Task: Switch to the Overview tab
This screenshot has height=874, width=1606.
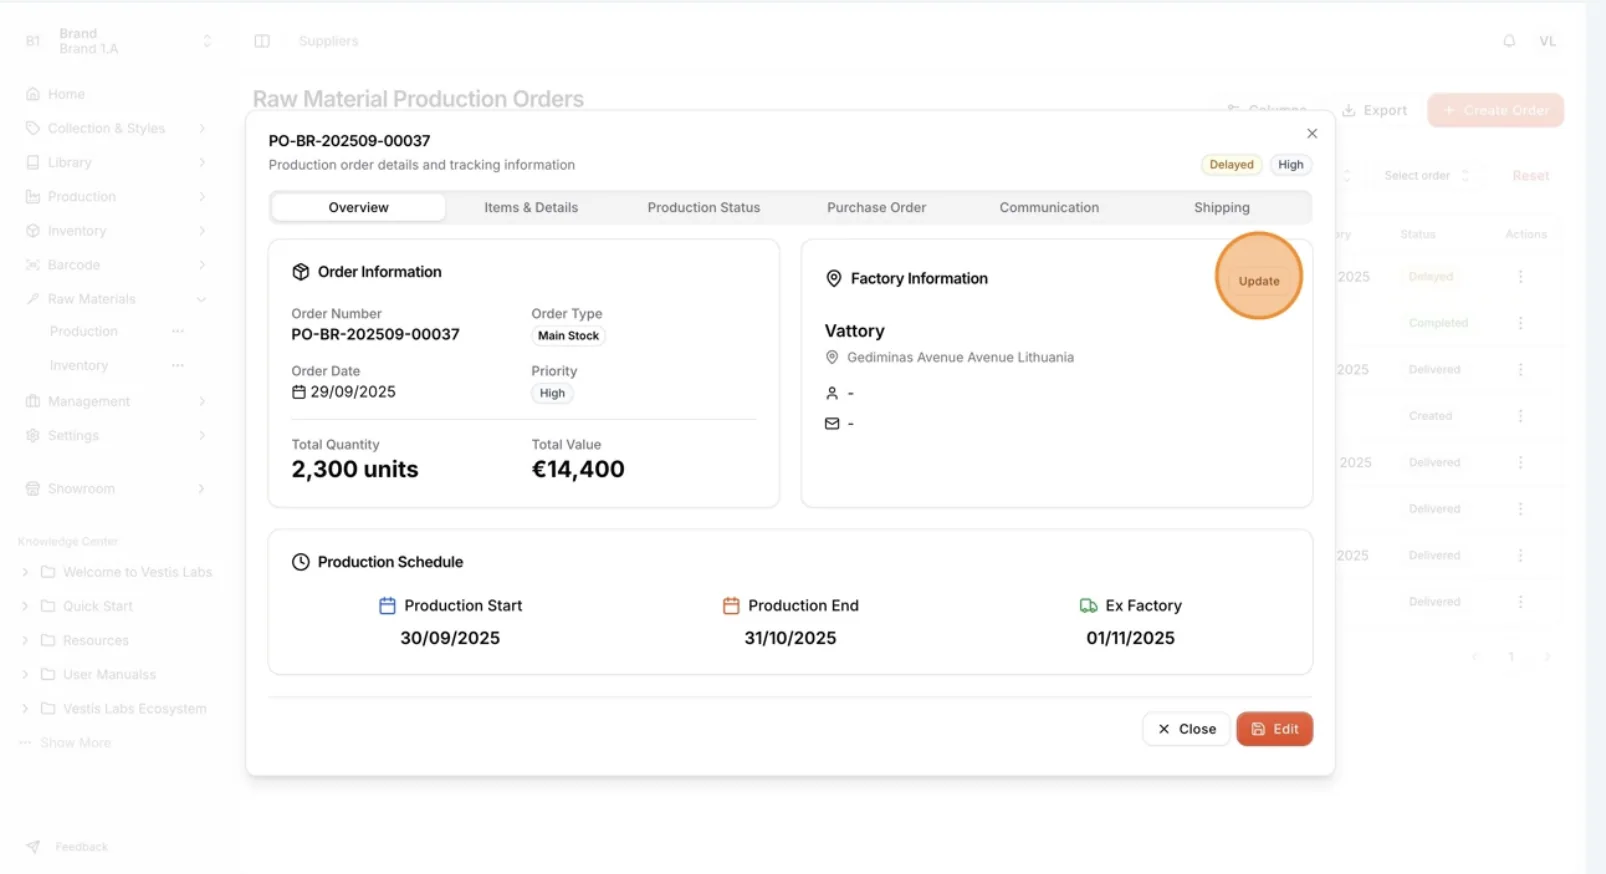Action: pyautogui.click(x=358, y=207)
